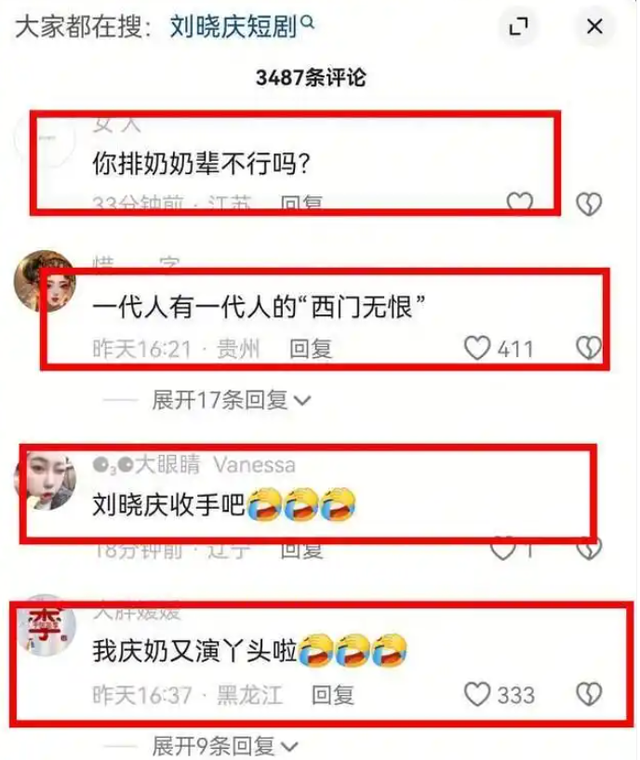
Task: Expand 展开9条回复 replies
Action: (x=225, y=746)
